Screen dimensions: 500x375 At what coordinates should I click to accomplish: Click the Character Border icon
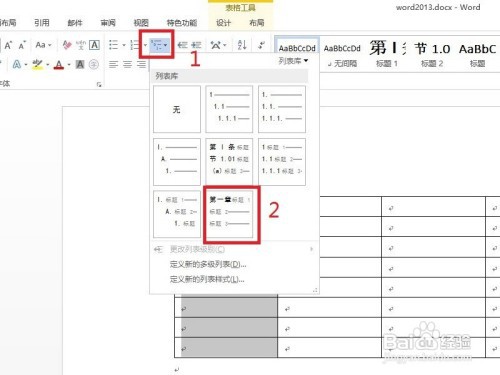[x=95, y=45]
